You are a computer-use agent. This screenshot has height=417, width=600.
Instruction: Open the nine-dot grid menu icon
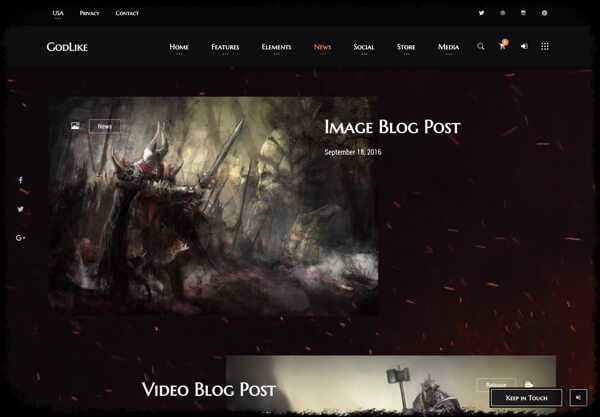[x=545, y=46]
